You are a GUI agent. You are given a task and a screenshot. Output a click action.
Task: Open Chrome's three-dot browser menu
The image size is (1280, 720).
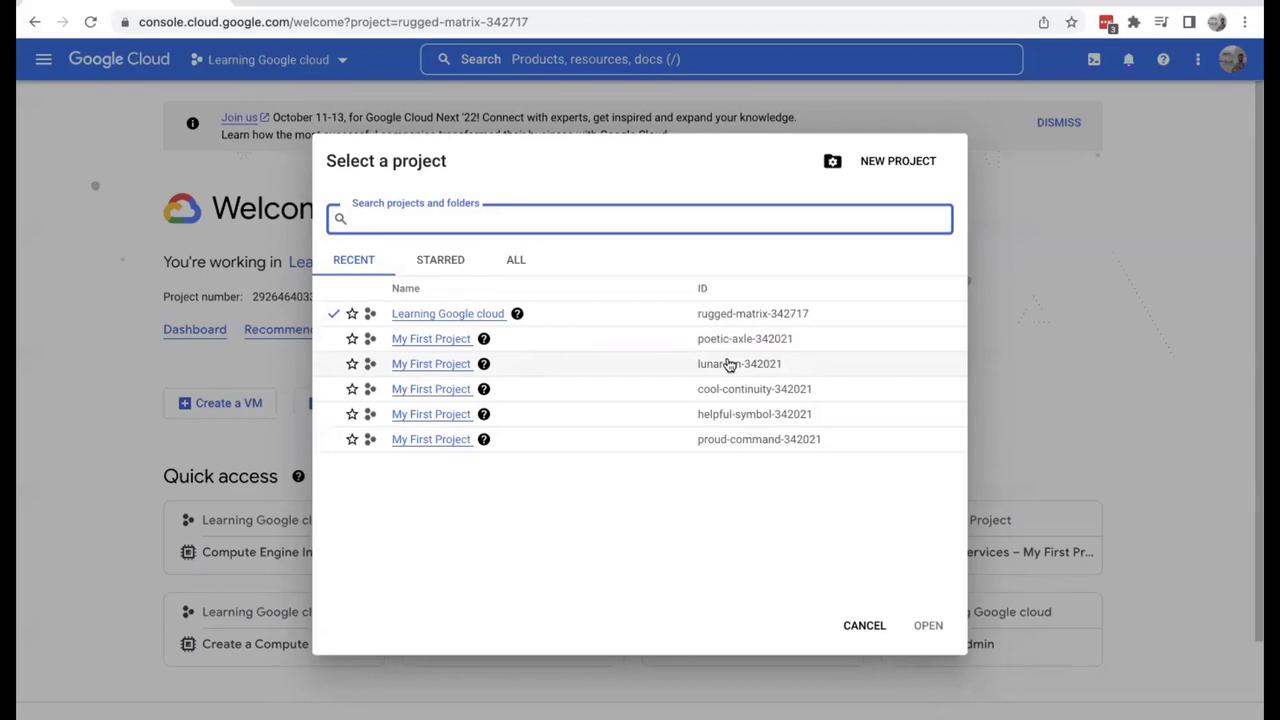pyautogui.click(x=1245, y=22)
